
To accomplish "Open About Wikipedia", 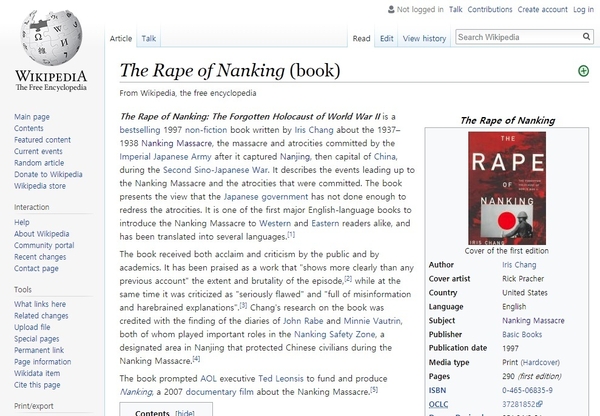I will click(x=42, y=233).
